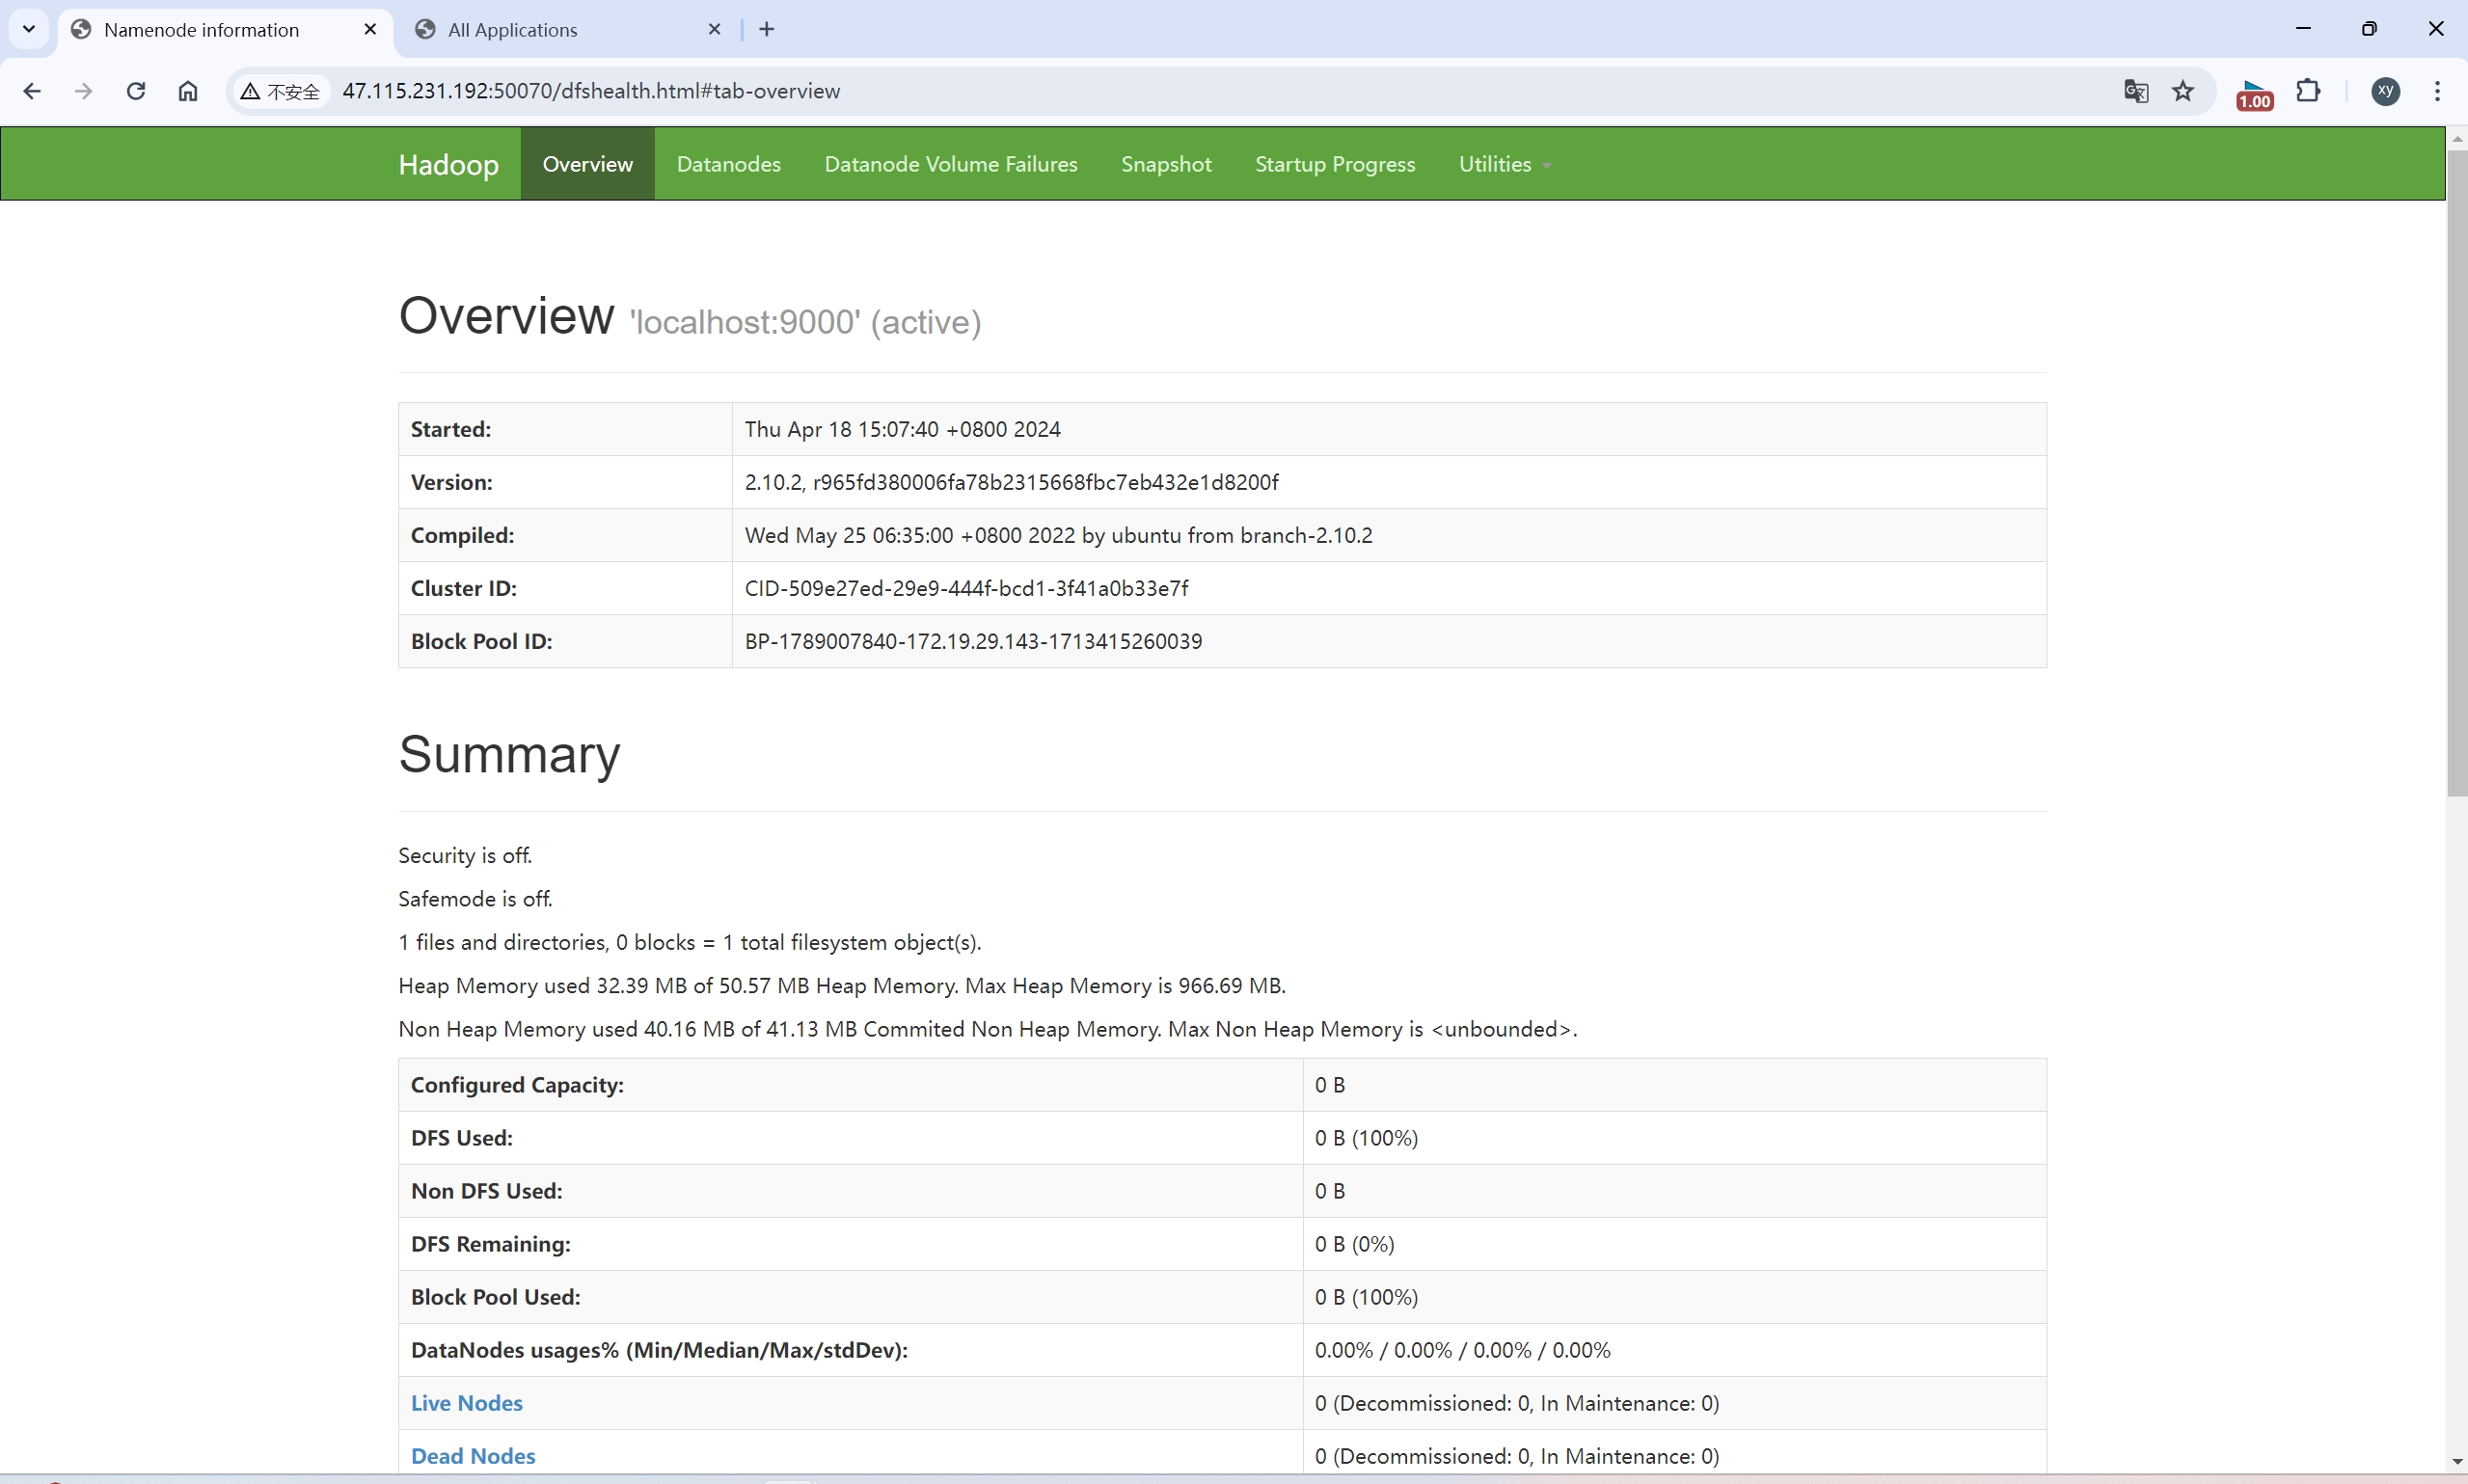Click the Cluster ID value CID-509e27ed

point(966,588)
